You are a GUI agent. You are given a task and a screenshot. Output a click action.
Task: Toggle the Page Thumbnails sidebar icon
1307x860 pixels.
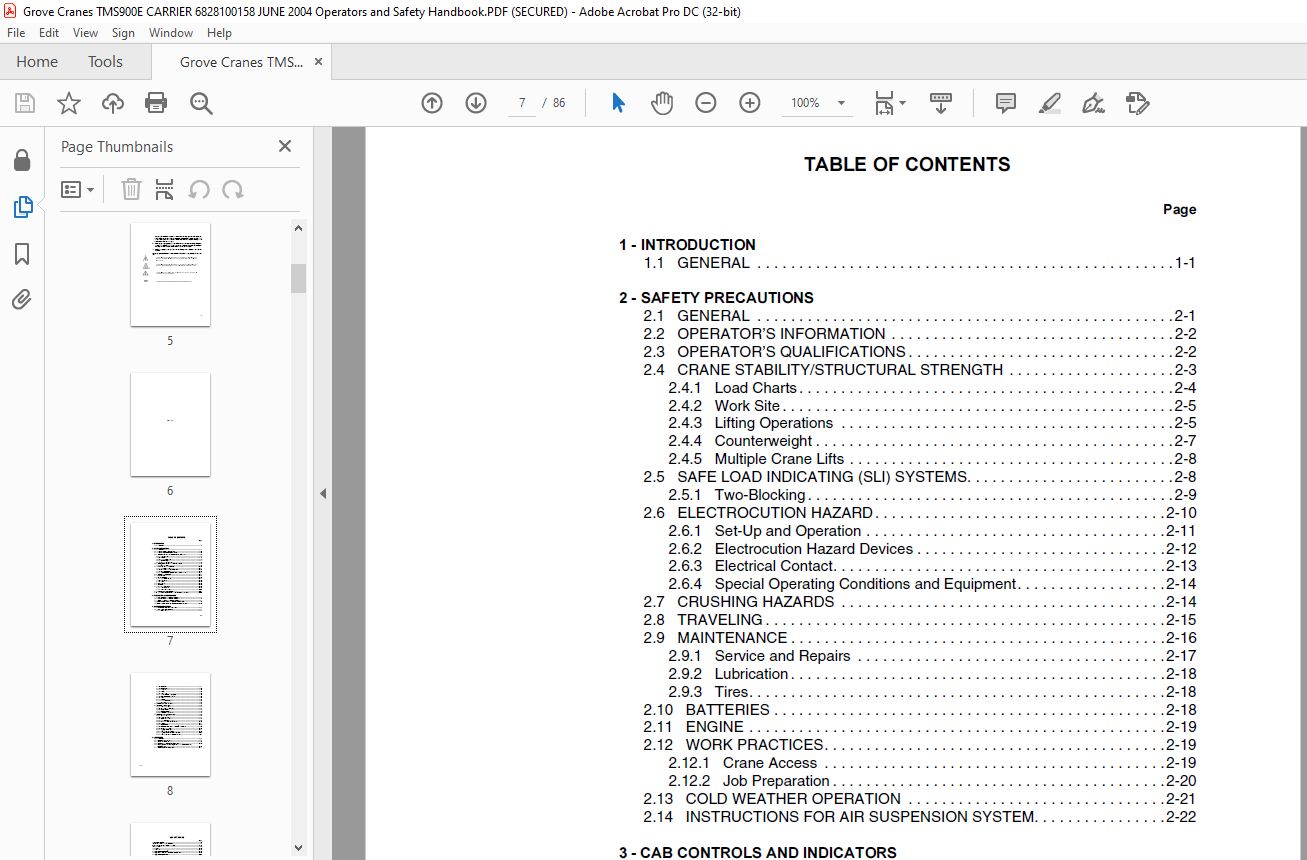[22, 207]
